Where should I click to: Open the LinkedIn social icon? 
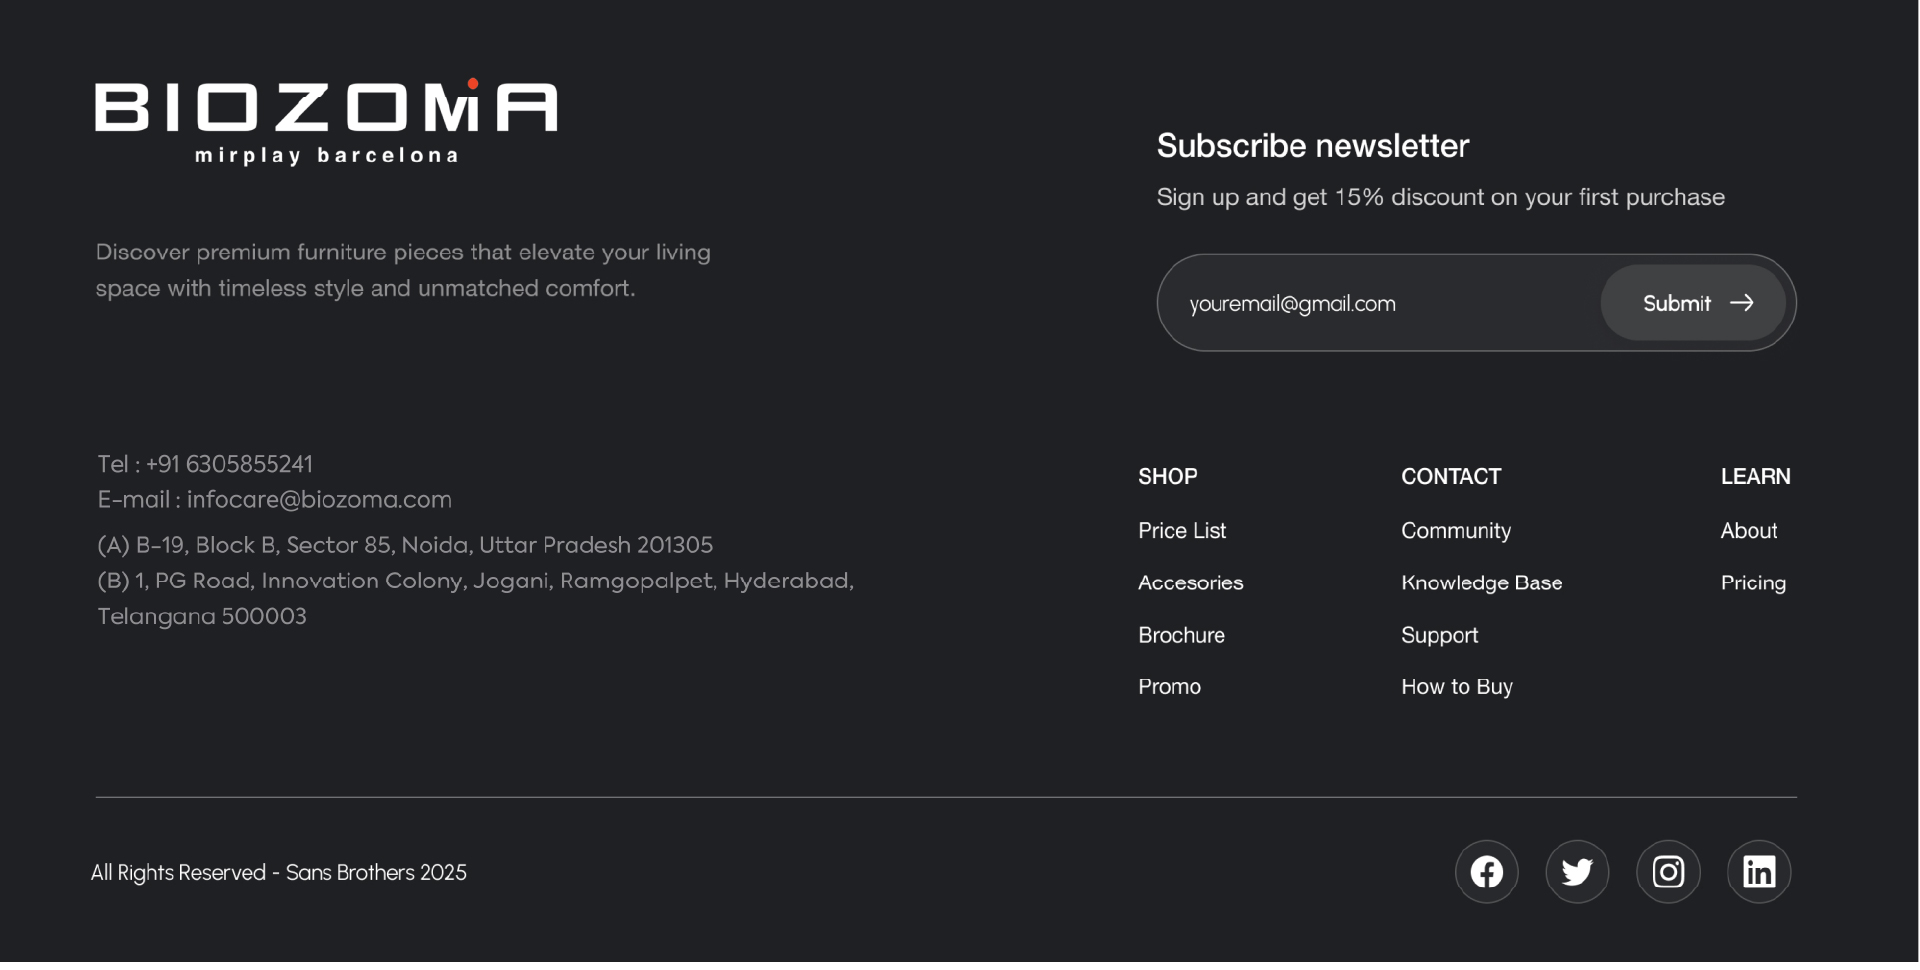1759,872
